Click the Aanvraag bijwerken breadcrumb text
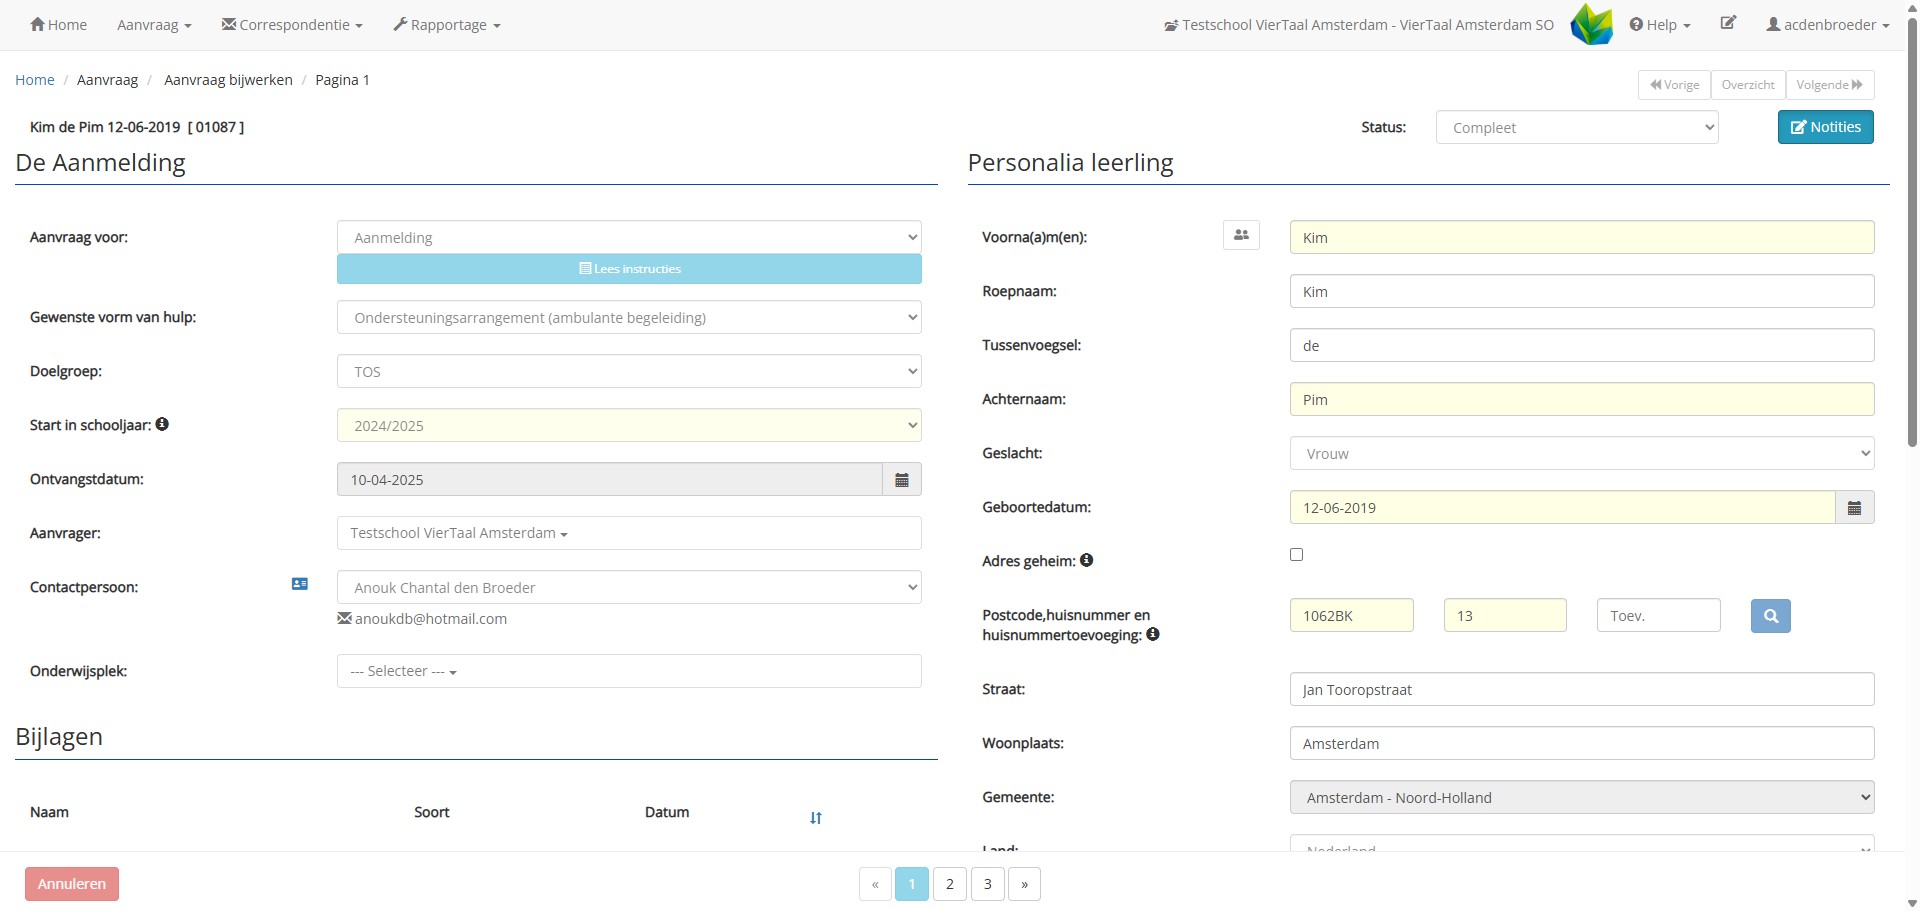This screenshot has height=911, width=1920. (228, 80)
